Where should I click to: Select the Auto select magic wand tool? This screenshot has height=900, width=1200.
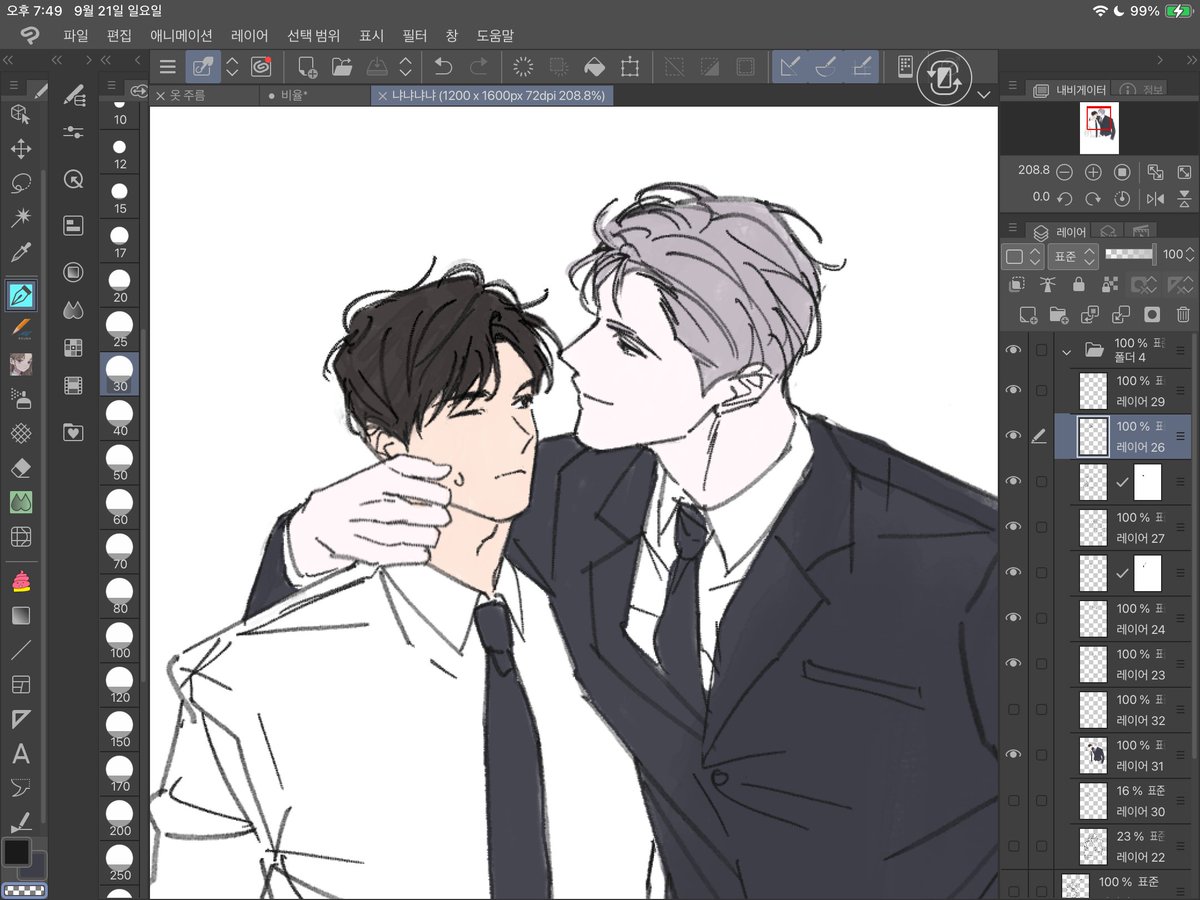(20, 217)
